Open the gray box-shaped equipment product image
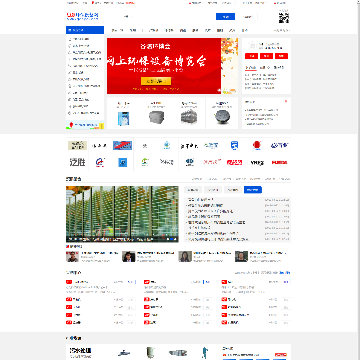 pos(156,117)
